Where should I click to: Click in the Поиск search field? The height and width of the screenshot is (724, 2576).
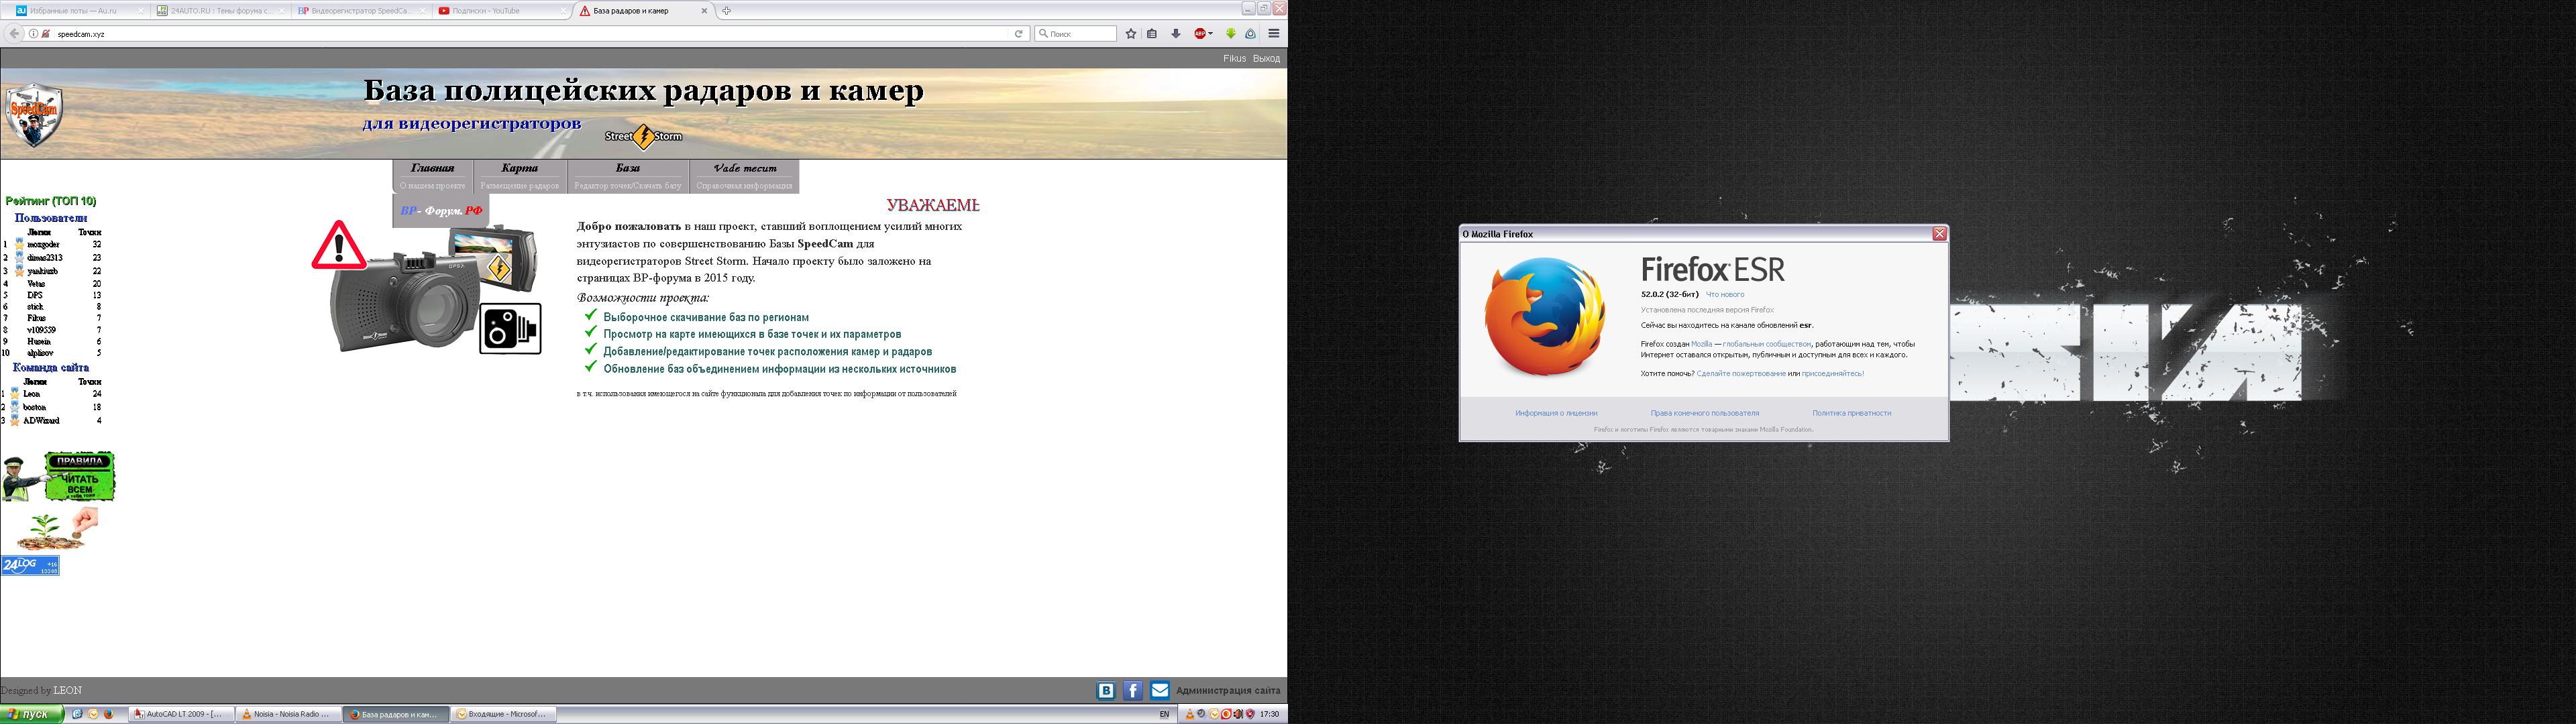point(1080,33)
